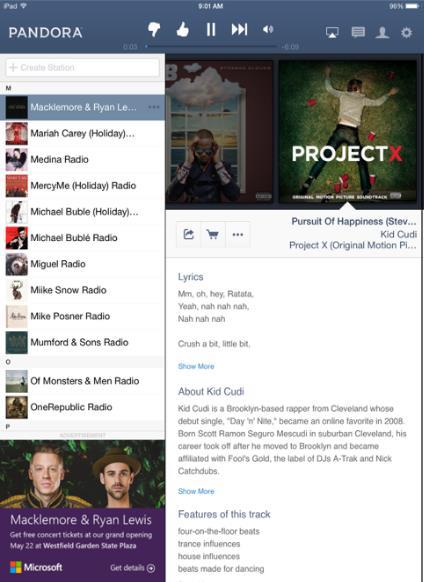This screenshot has height=582, width=424.
Task: Pause the current song
Action: [x=211, y=29]
